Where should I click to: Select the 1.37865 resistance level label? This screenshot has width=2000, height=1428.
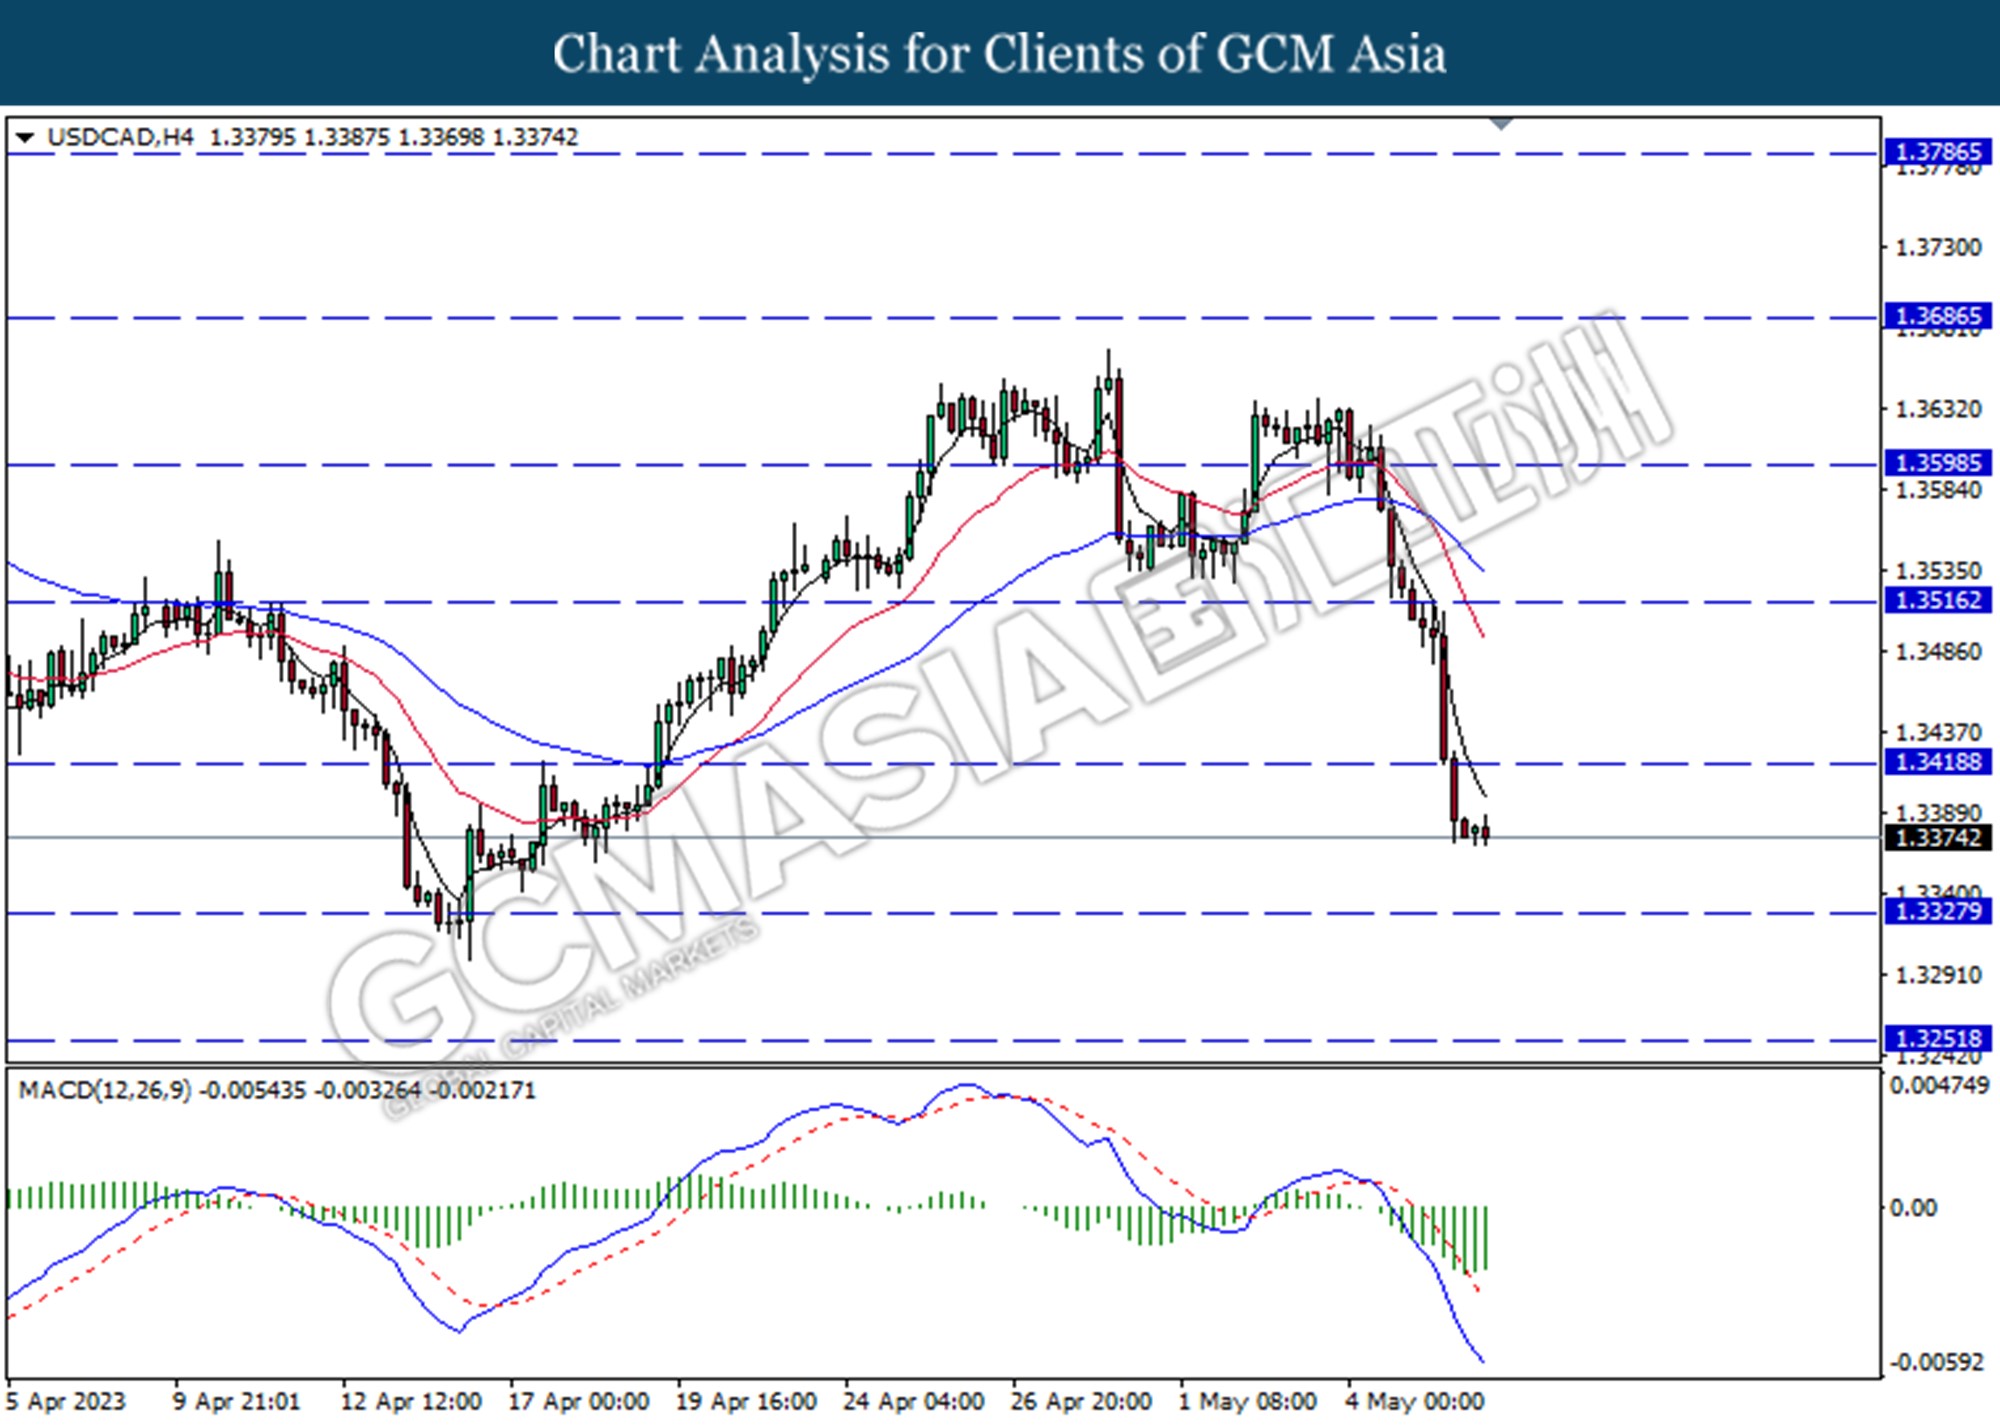1938,152
